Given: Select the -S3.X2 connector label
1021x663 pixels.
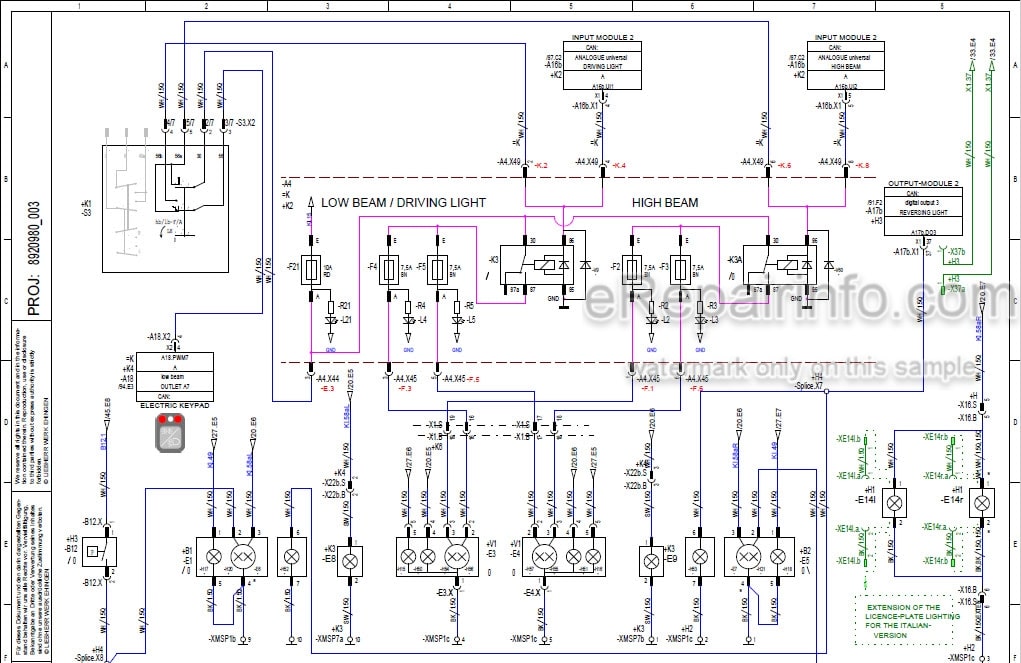Looking at the screenshot, I should tap(245, 122).
